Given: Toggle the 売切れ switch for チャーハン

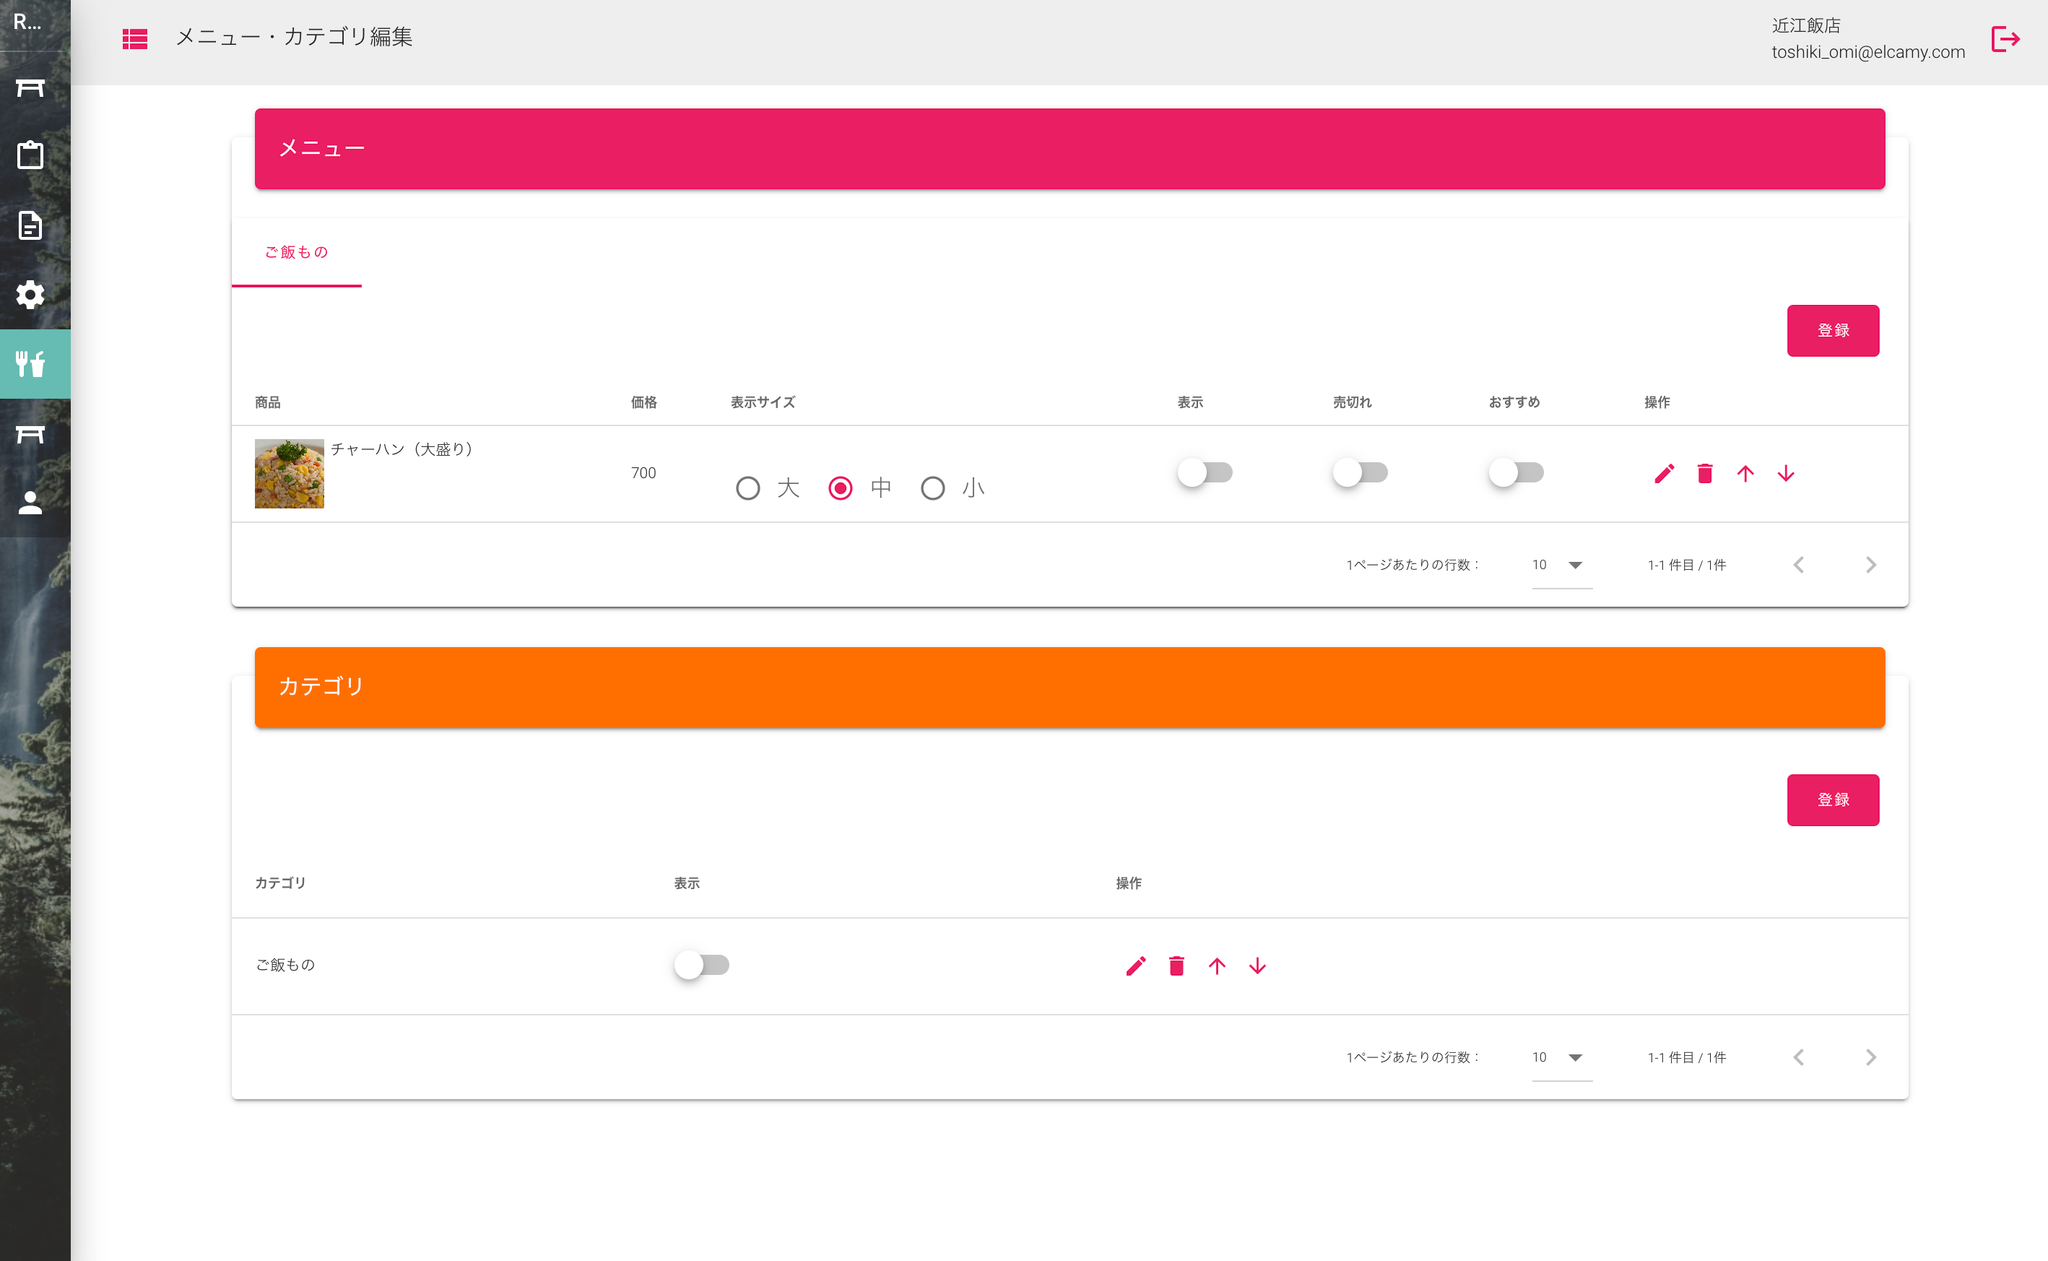Looking at the screenshot, I should [x=1360, y=472].
